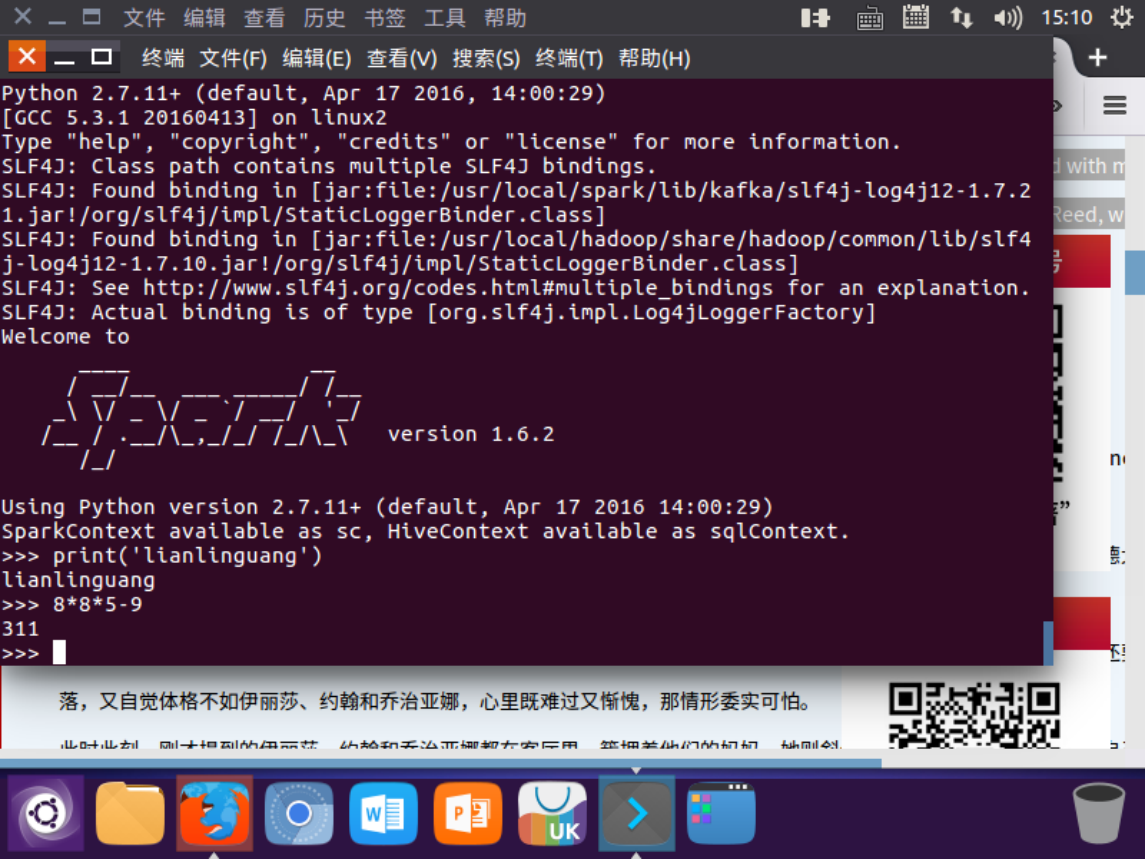Launch the WPS Presentation dock icon

tap(468, 813)
